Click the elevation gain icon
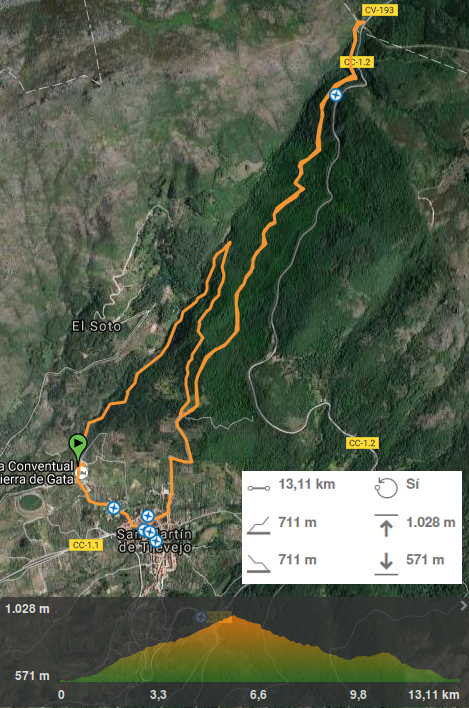 pyautogui.click(x=259, y=526)
